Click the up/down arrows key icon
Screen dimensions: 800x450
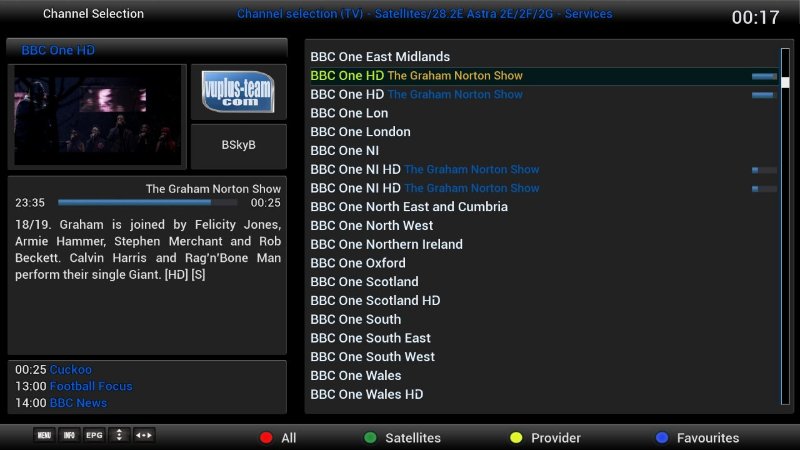[119, 436]
